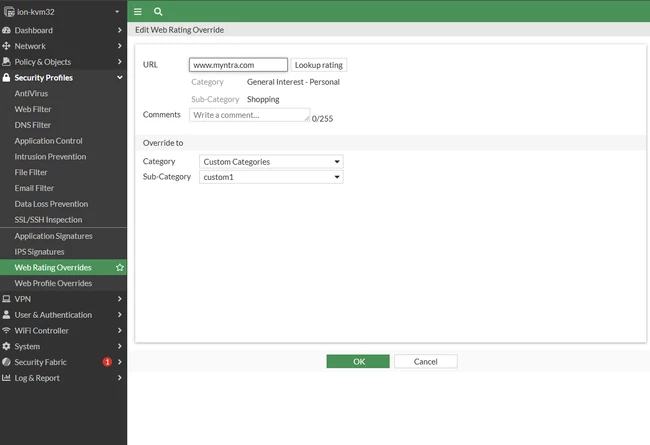Expand the Dashboard menu chevron
This screenshot has width=650, height=445.
[x=119, y=30]
